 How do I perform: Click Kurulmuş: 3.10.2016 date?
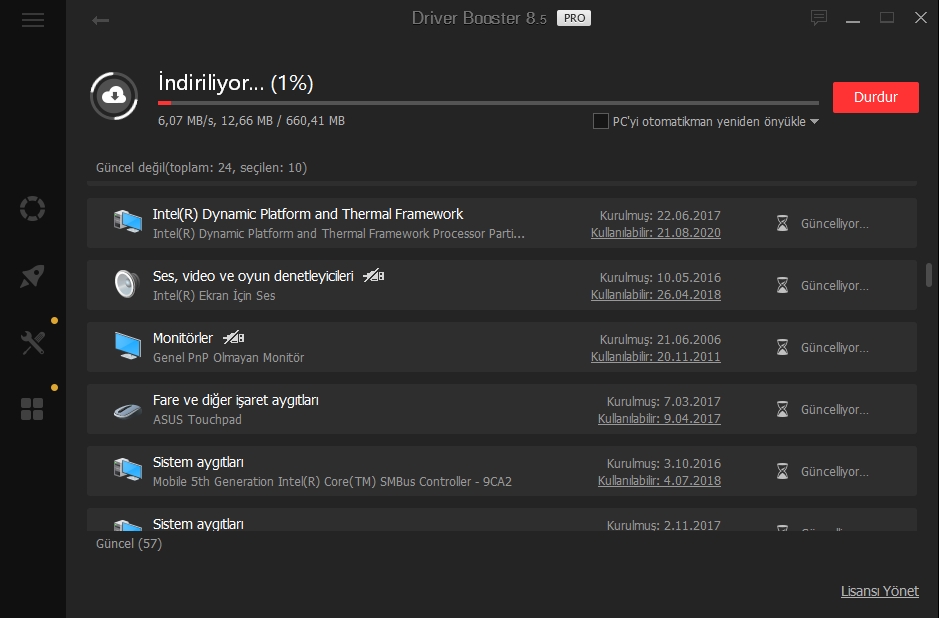(664, 464)
